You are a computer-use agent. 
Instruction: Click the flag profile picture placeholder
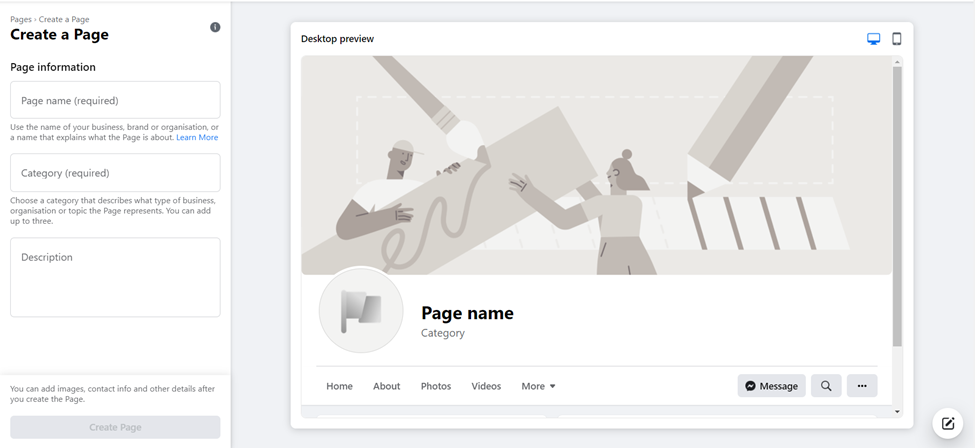coord(361,310)
